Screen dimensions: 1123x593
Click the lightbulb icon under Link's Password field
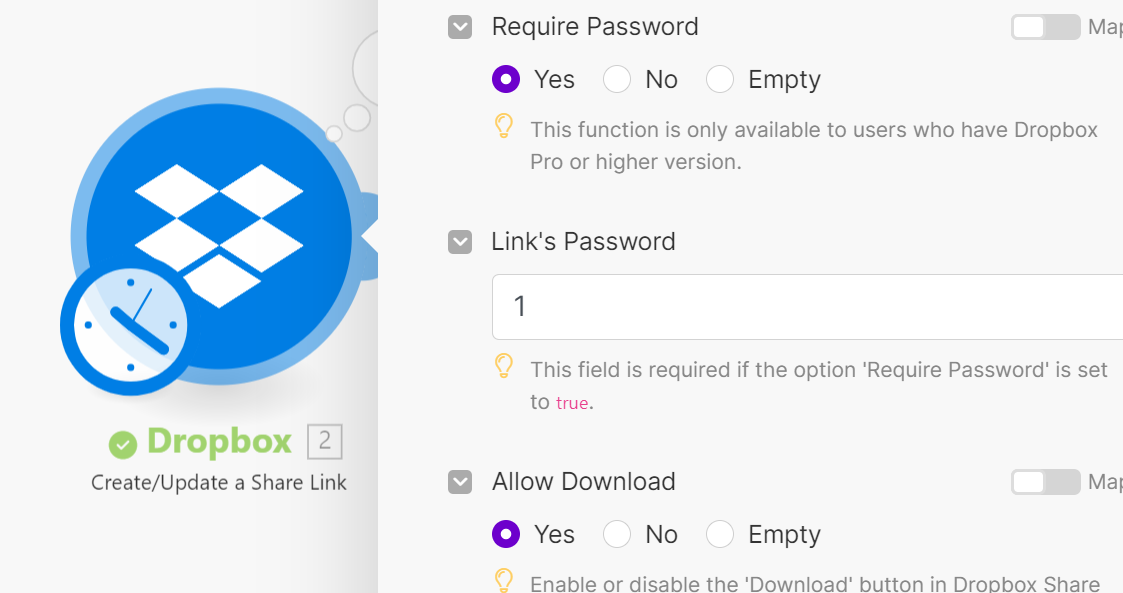pos(503,366)
